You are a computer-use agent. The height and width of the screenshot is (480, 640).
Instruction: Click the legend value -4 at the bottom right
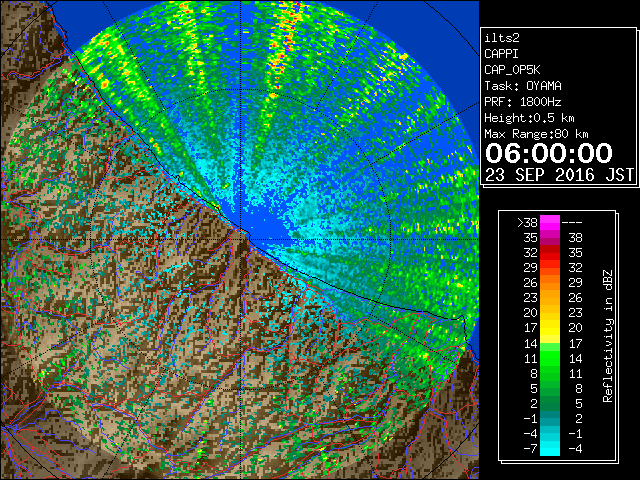pyautogui.click(x=575, y=448)
